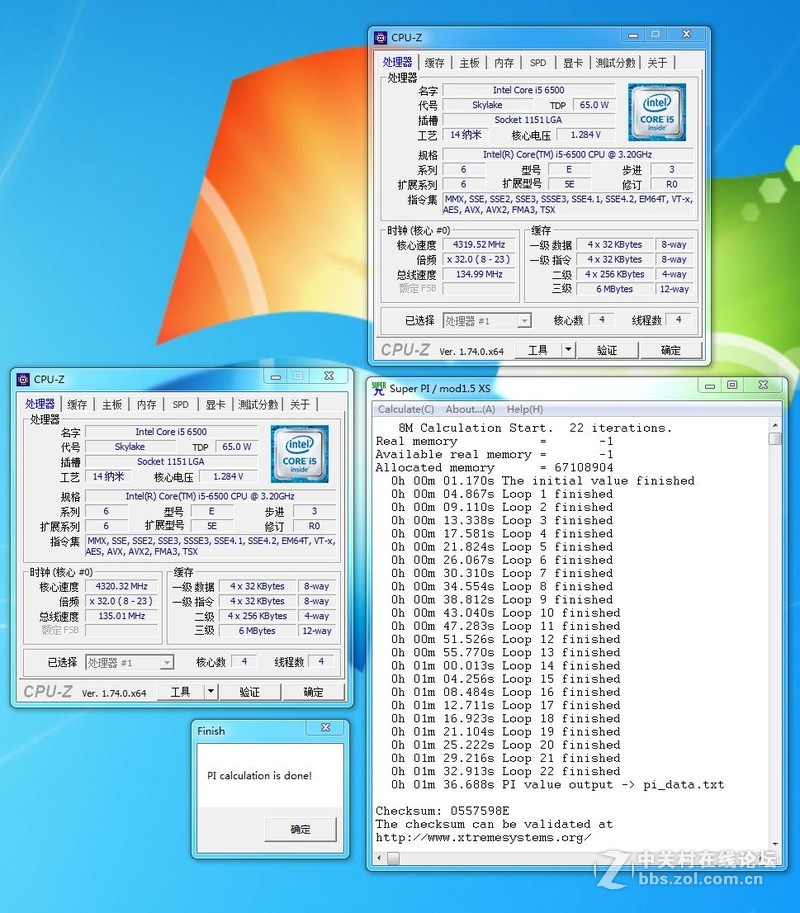
Task: Switch to the 内存 tab in the 4319.52 MHz window
Action: (x=503, y=63)
